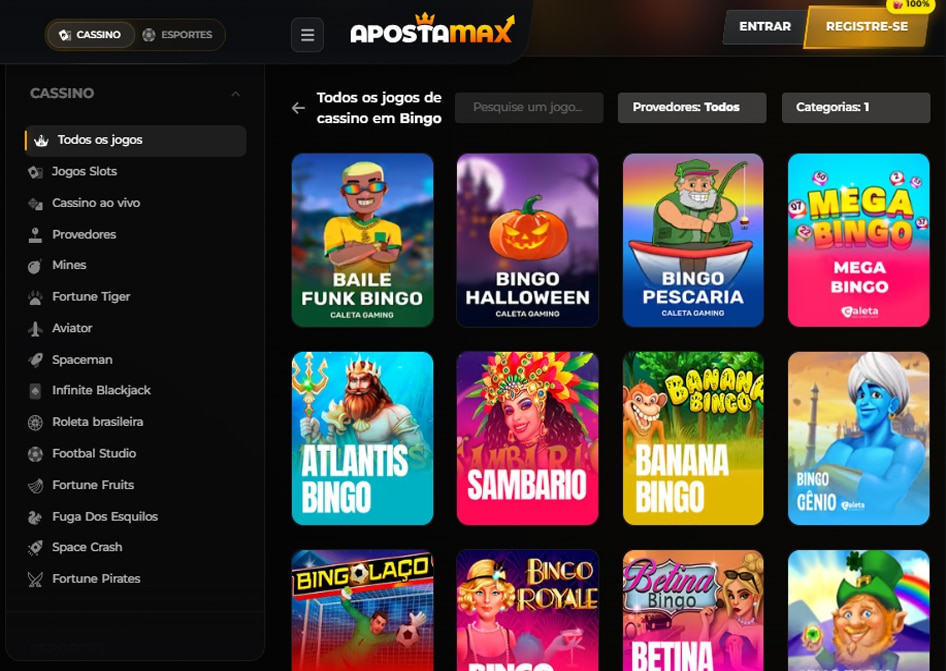The height and width of the screenshot is (671, 946).
Task: Click the Footbal Studio ball icon
Action: click(x=36, y=454)
